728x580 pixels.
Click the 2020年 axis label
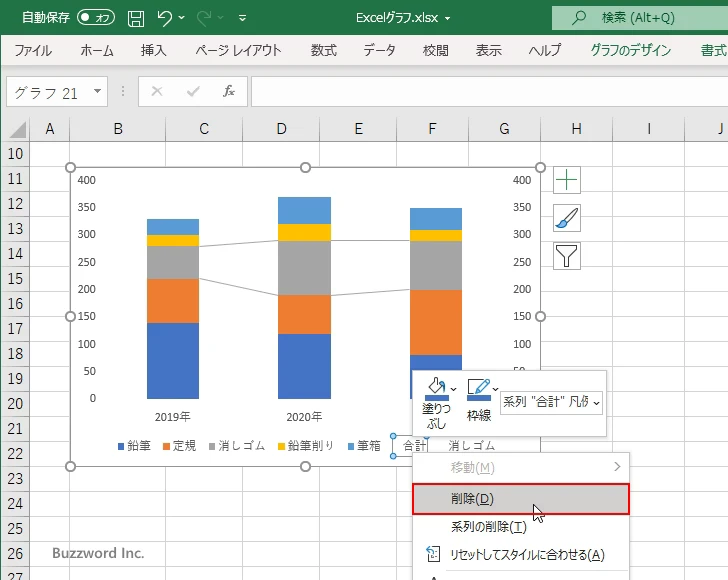304,417
